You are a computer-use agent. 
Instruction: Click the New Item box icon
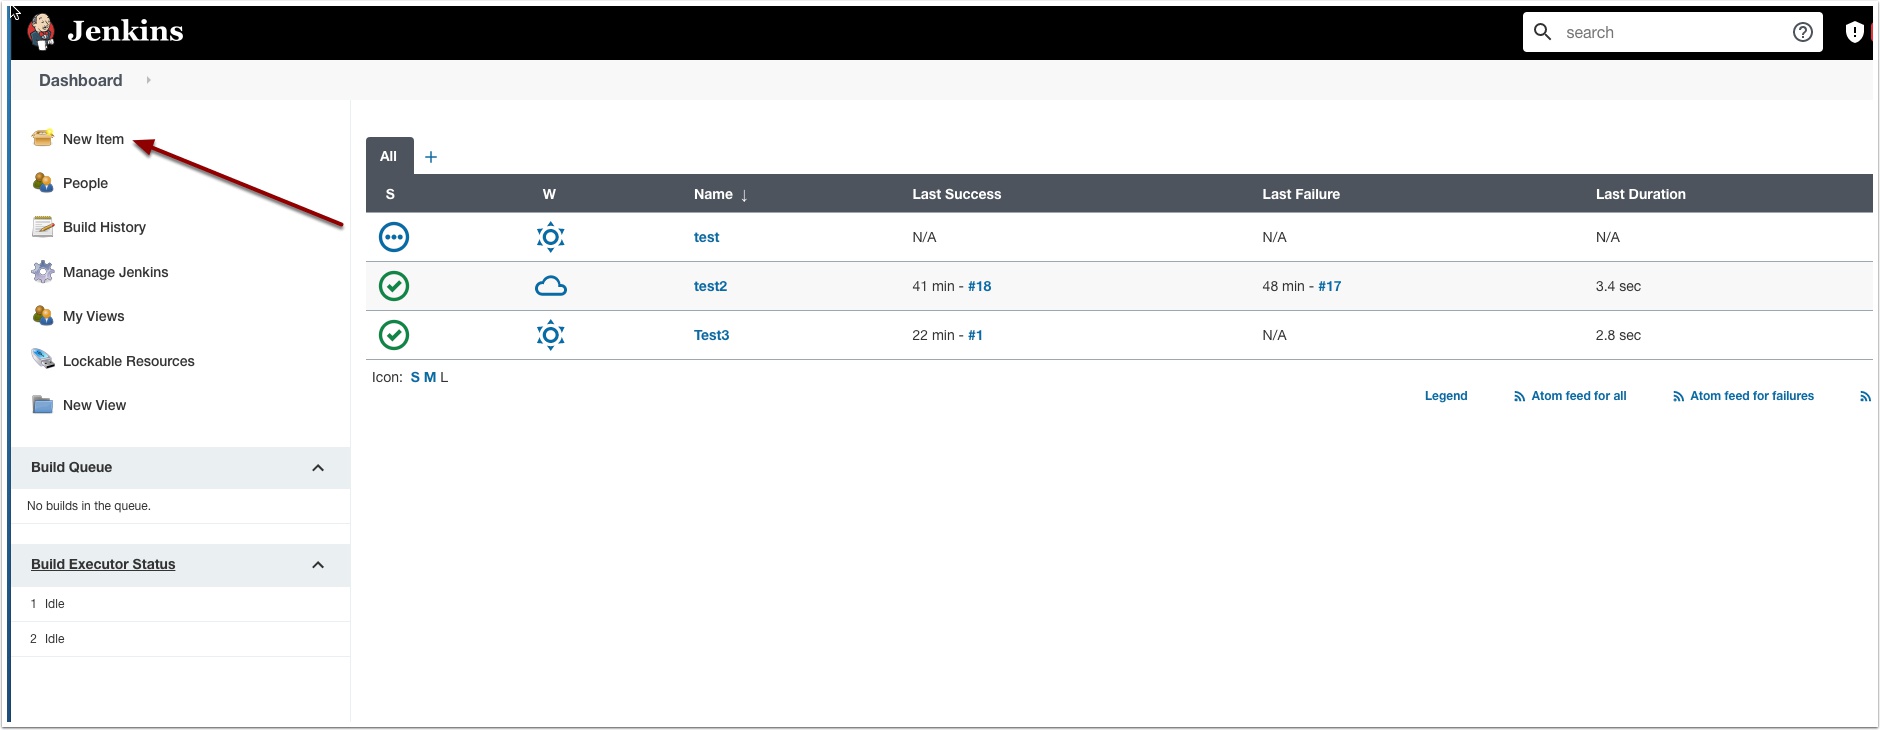point(43,138)
